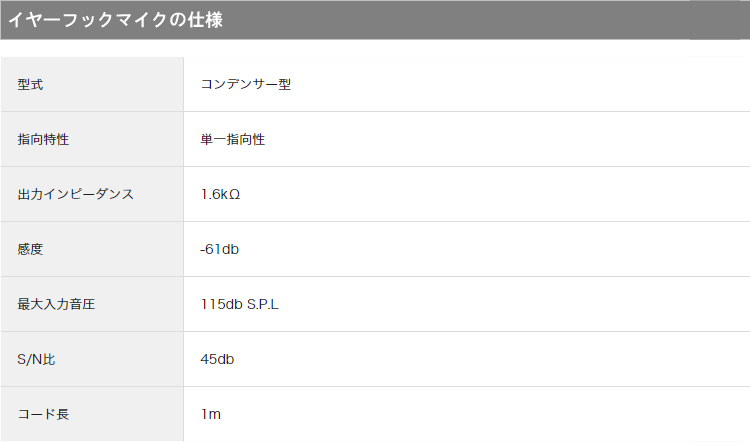Select the S/N比 label cell
This screenshot has height=442, width=750.
click(x=92, y=359)
